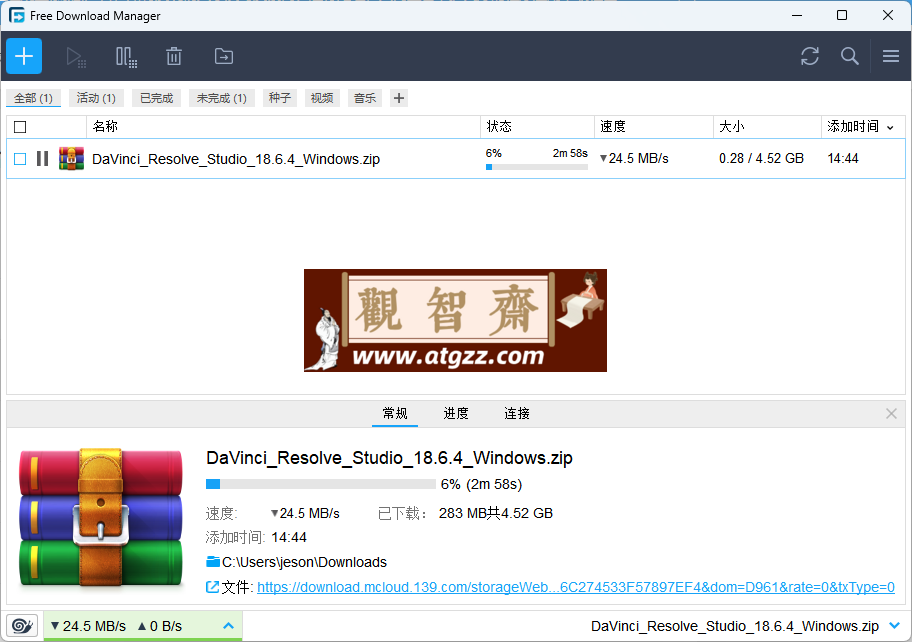Screen dimensions: 912x642
Task: Add a custom filter tag with plus
Action: [398, 98]
